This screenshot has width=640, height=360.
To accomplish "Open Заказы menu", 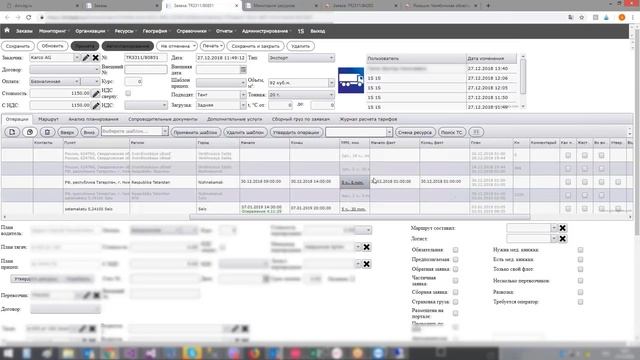I will (24, 31).
